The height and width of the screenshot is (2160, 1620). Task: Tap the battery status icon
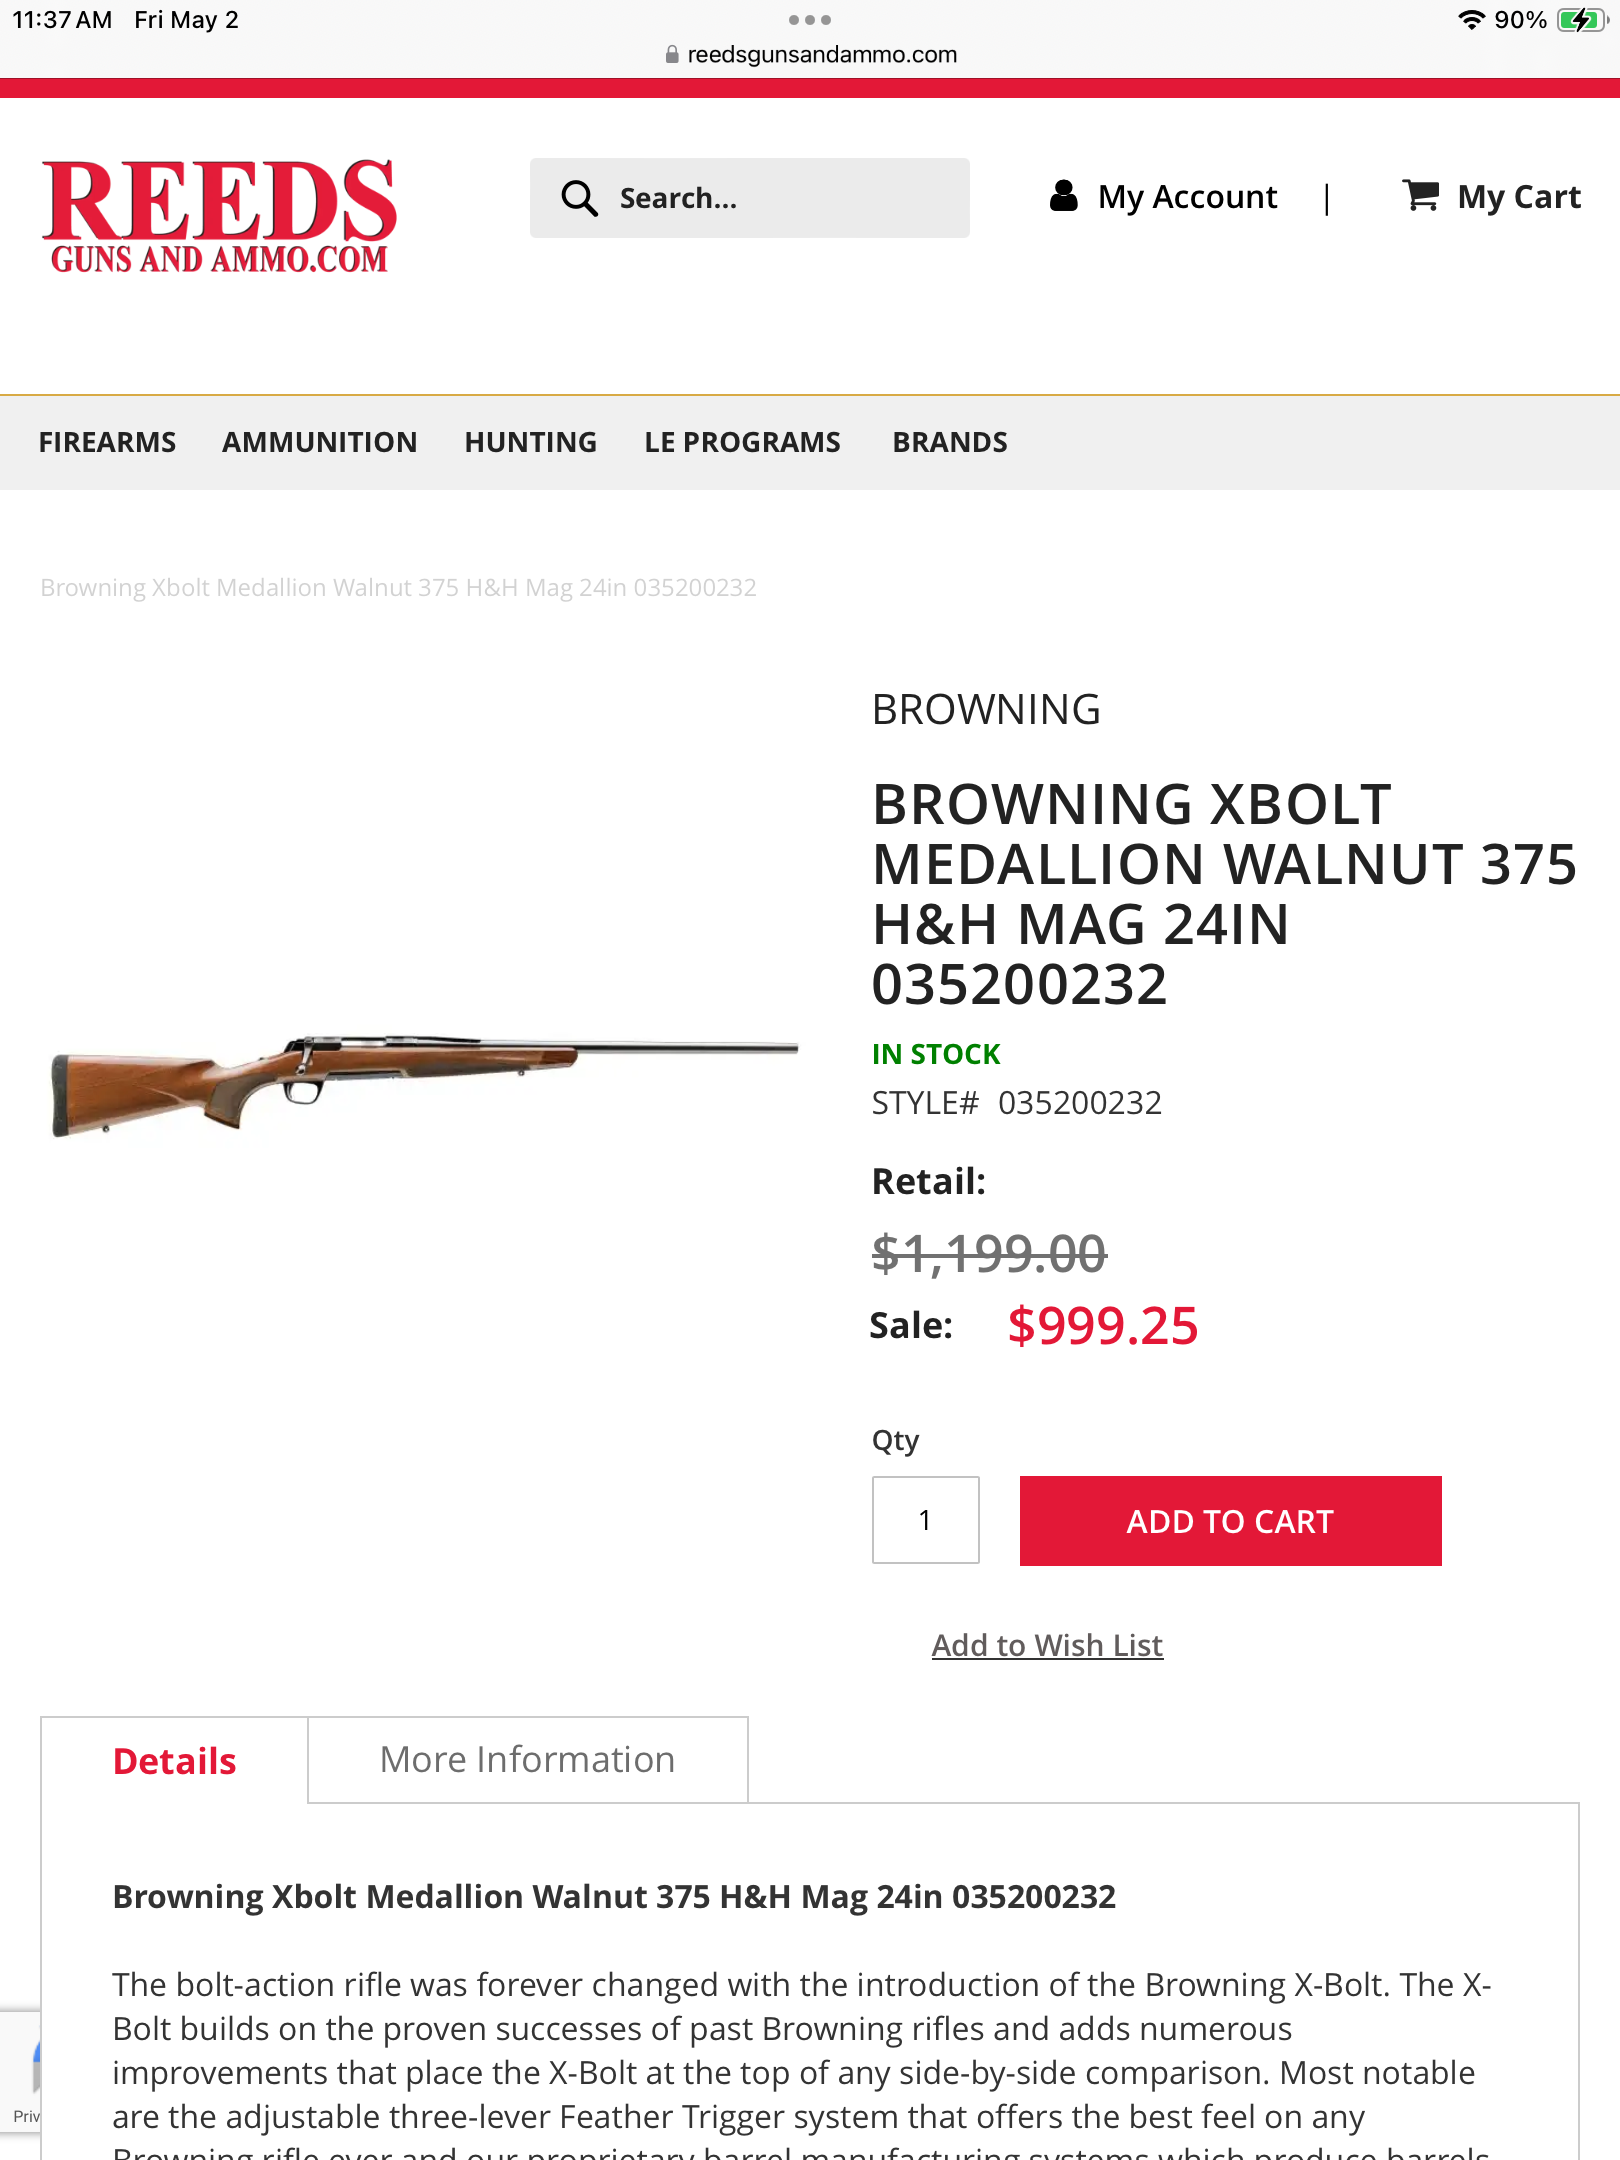coord(1581,20)
